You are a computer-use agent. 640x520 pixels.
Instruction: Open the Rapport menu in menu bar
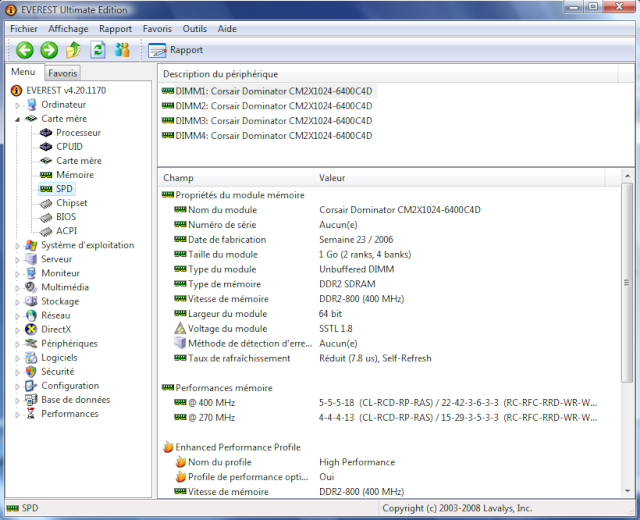[116, 29]
